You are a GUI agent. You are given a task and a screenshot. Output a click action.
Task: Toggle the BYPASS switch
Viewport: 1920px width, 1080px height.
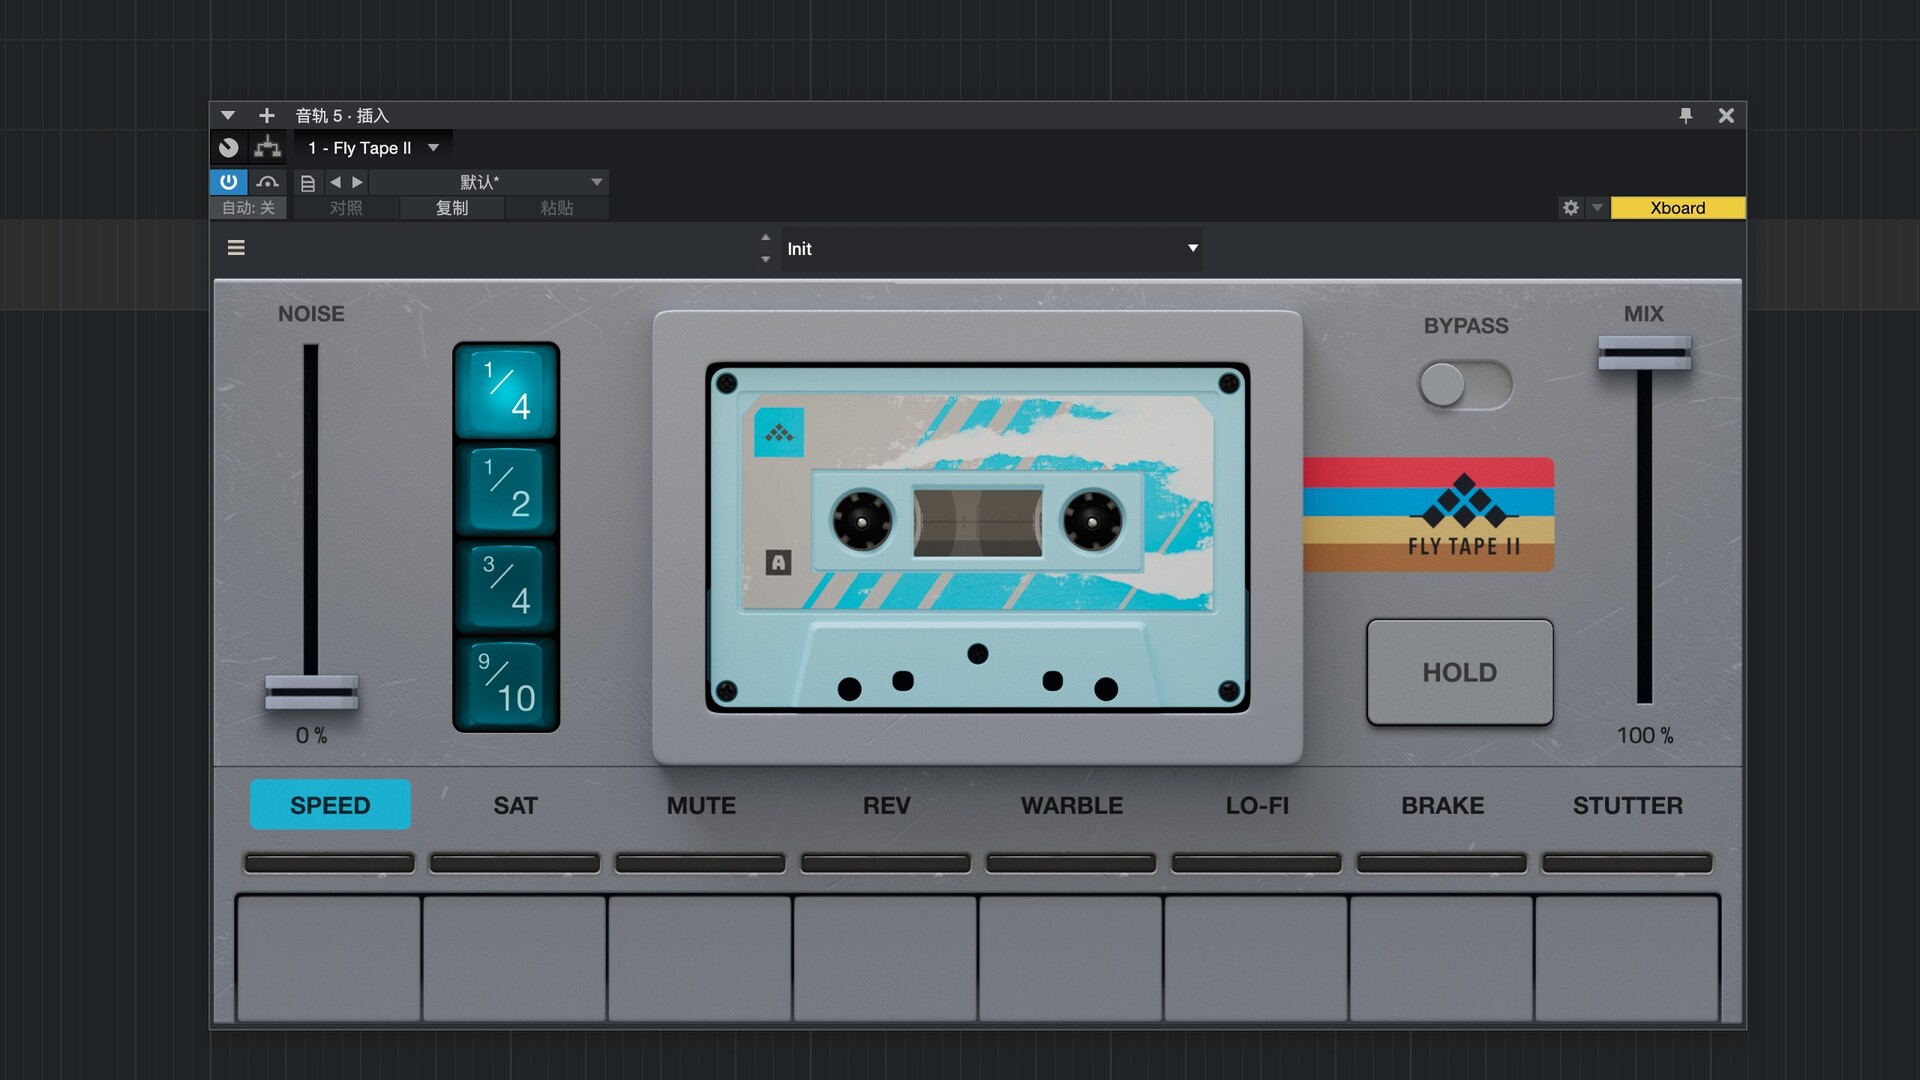pyautogui.click(x=1465, y=385)
